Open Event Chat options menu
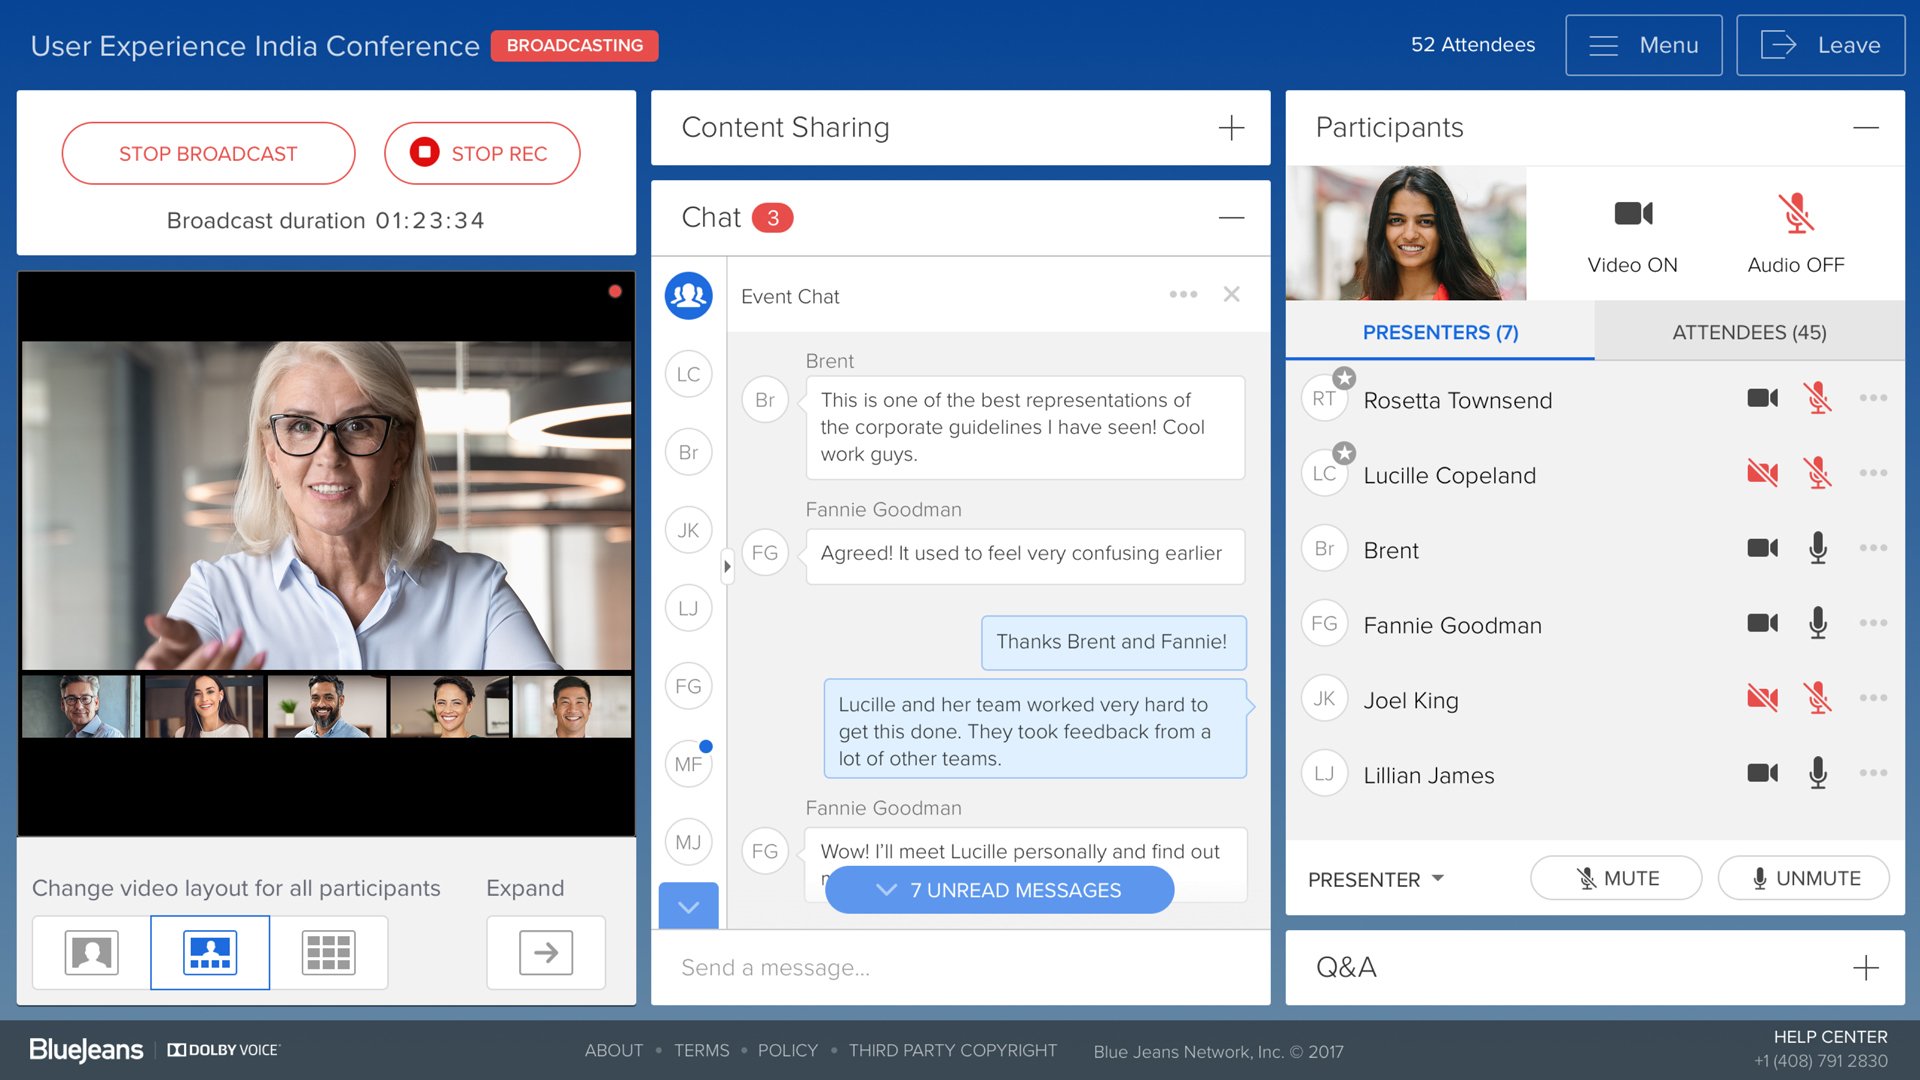1920x1080 pixels. [x=1183, y=295]
